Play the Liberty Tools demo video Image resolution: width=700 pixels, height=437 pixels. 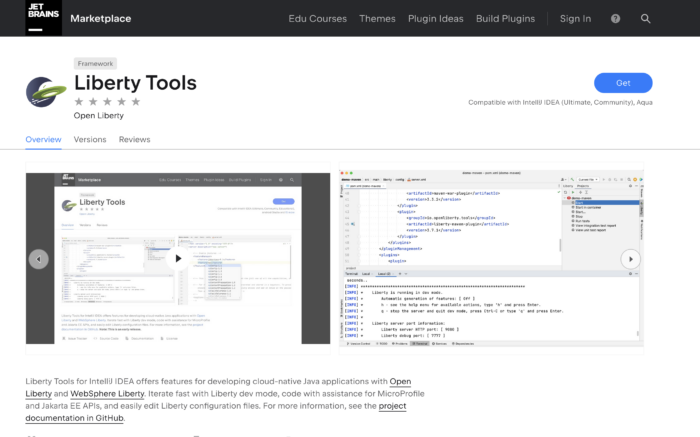click(x=178, y=258)
